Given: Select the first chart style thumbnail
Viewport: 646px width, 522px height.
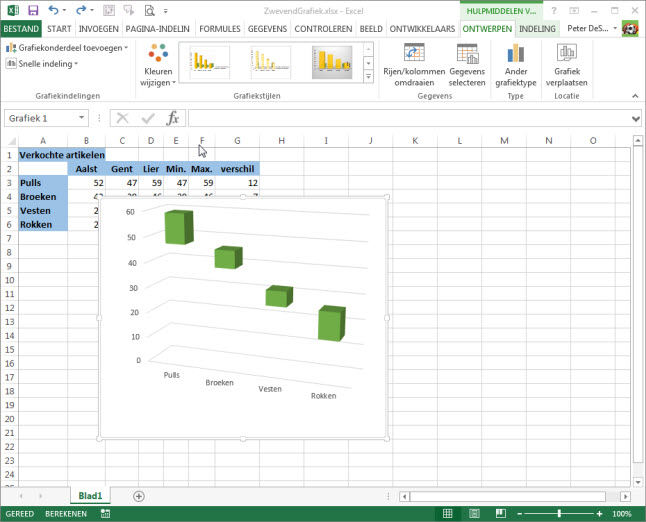Looking at the screenshot, I should coord(209,63).
